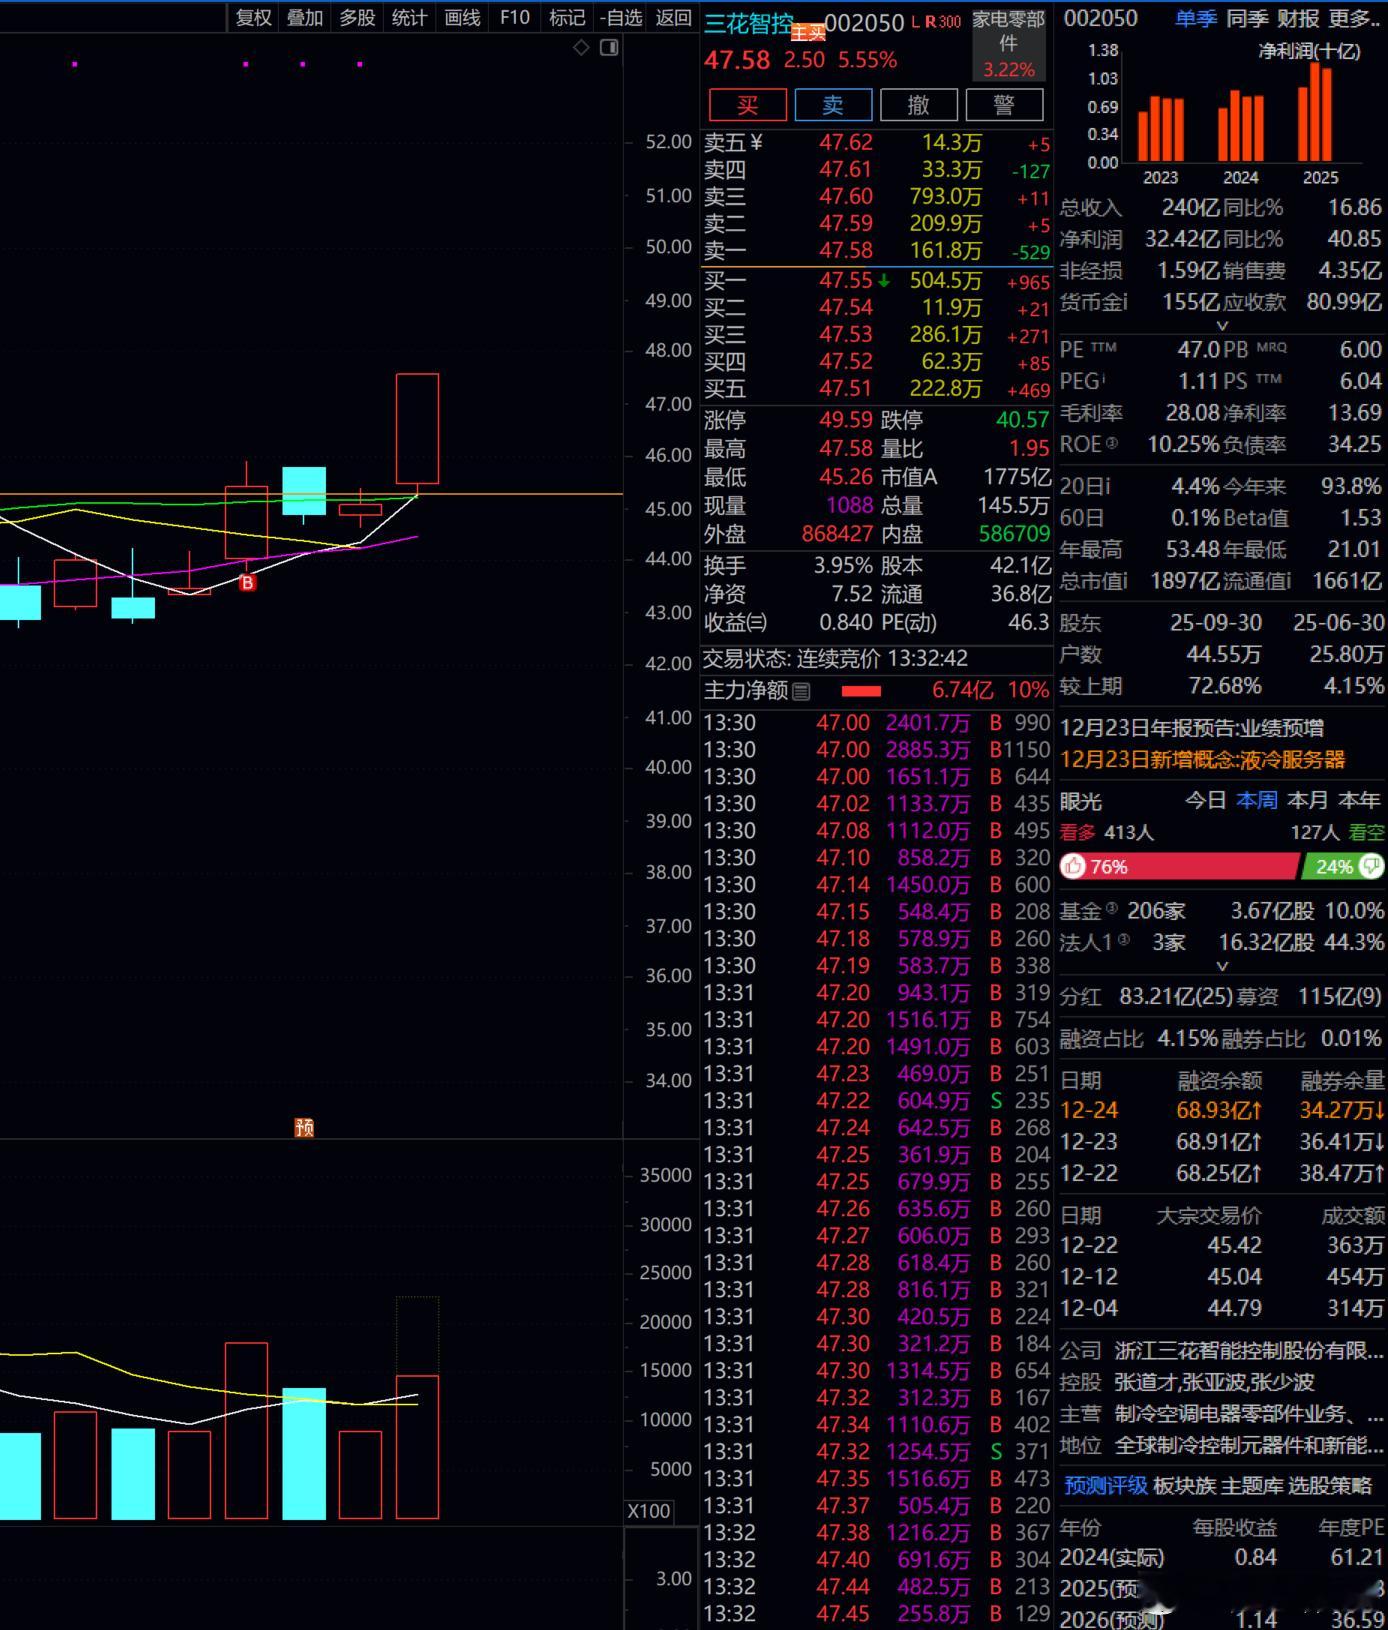Image resolution: width=1388 pixels, height=1630 pixels.
Task: Remove stock via -自选 button
Action: [621, 17]
